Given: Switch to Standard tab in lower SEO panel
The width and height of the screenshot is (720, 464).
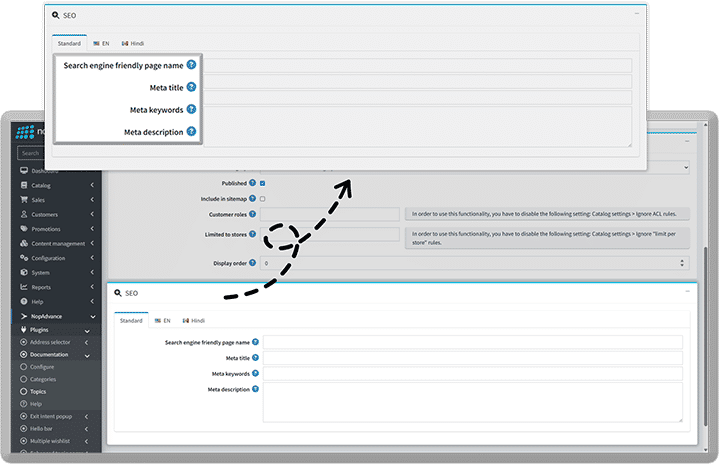Looking at the screenshot, I should pyautogui.click(x=131, y=320).
